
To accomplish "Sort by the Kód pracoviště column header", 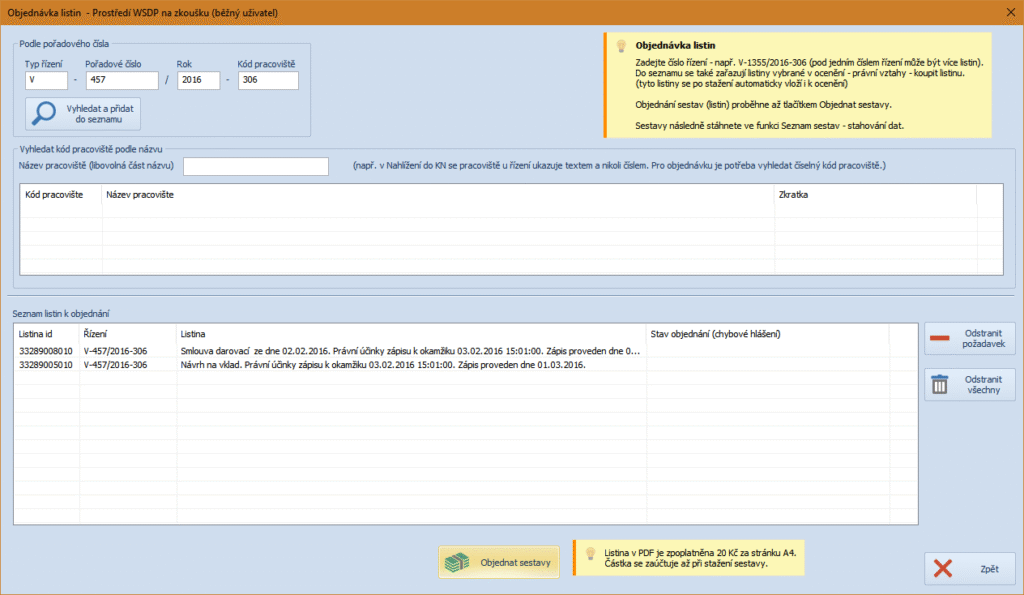I will point(54,195).
